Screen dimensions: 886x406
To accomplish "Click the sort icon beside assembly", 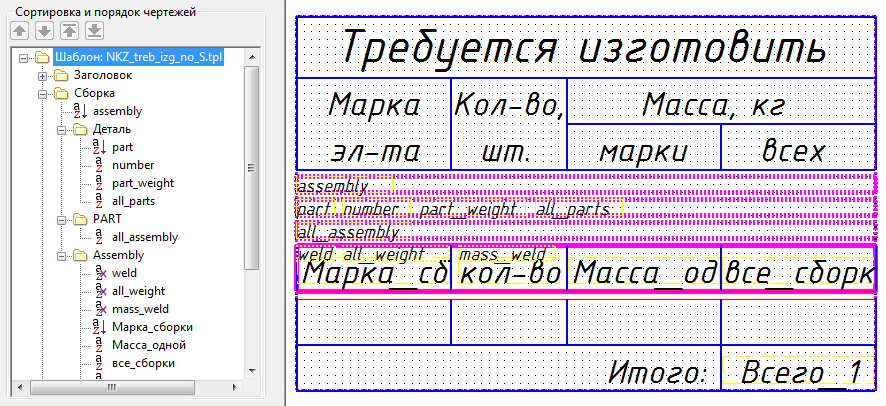I will pos(81,111).
